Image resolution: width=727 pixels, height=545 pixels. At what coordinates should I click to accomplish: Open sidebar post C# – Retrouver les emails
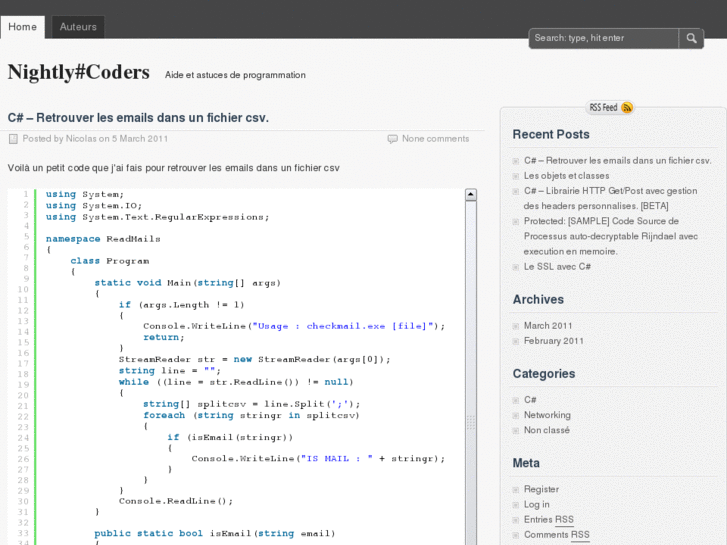(617, 160)
